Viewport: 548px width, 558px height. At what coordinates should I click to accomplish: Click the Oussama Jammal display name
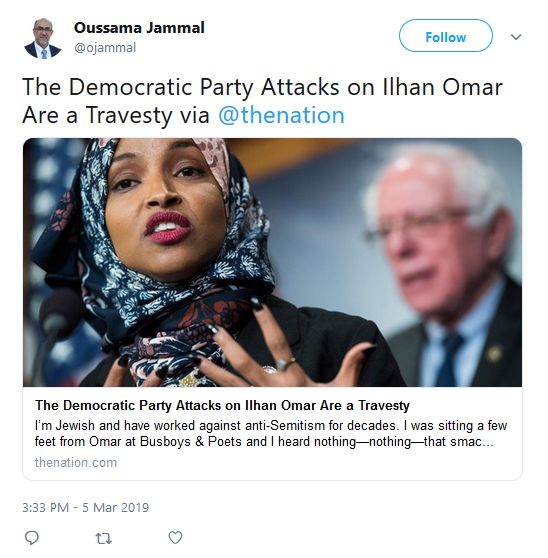[139, 28]
